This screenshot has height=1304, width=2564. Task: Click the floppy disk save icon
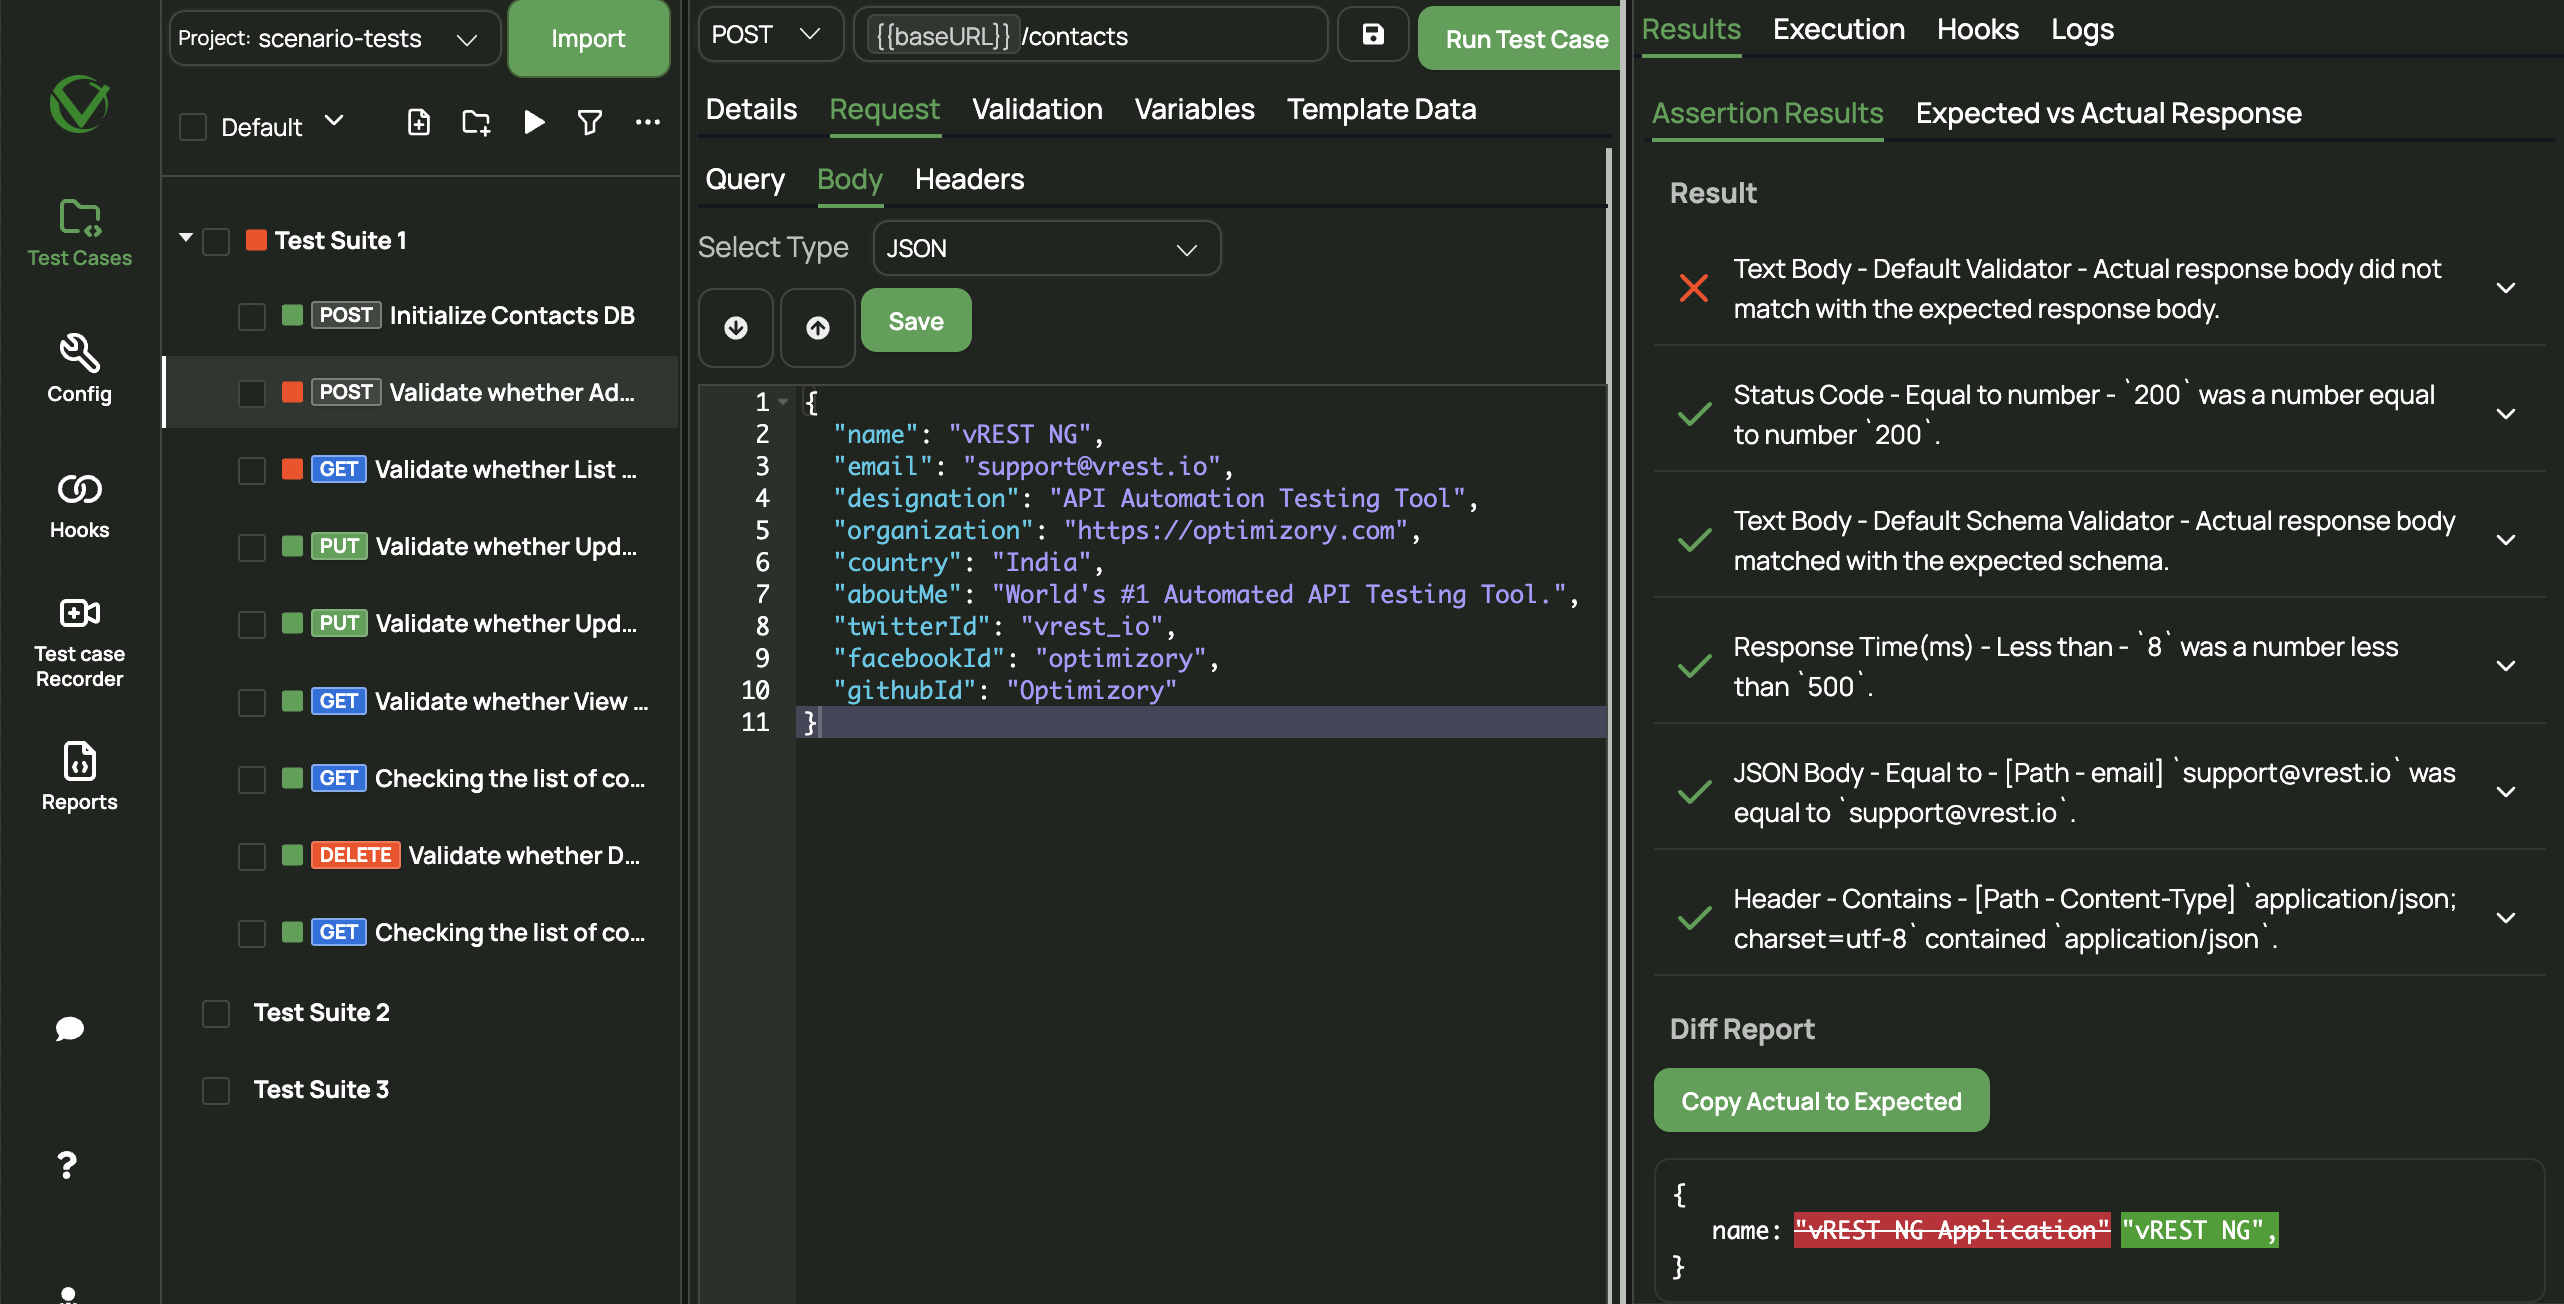click(x=1373, y=35)
